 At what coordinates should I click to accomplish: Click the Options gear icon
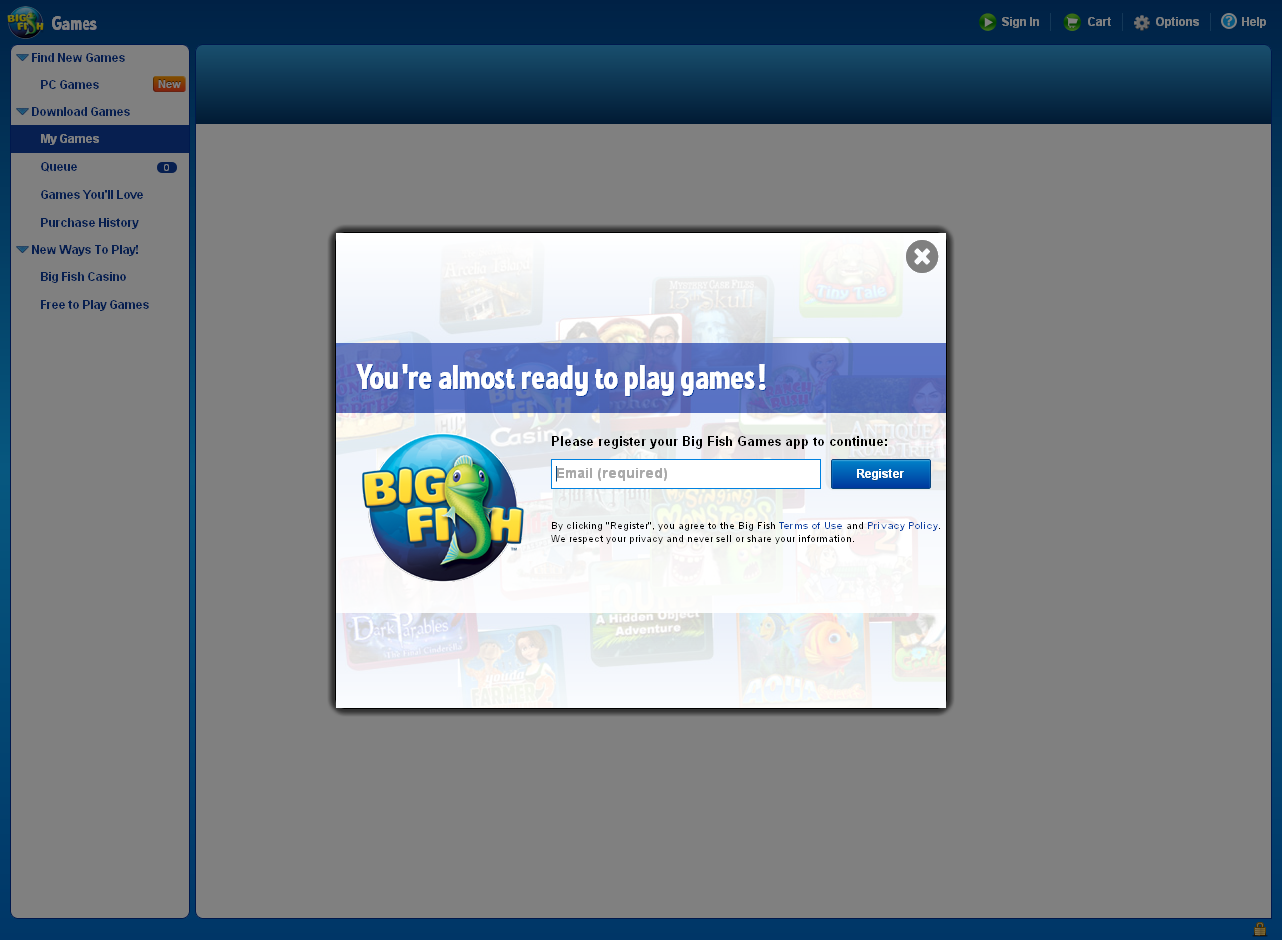click(x=1142, y=22)
